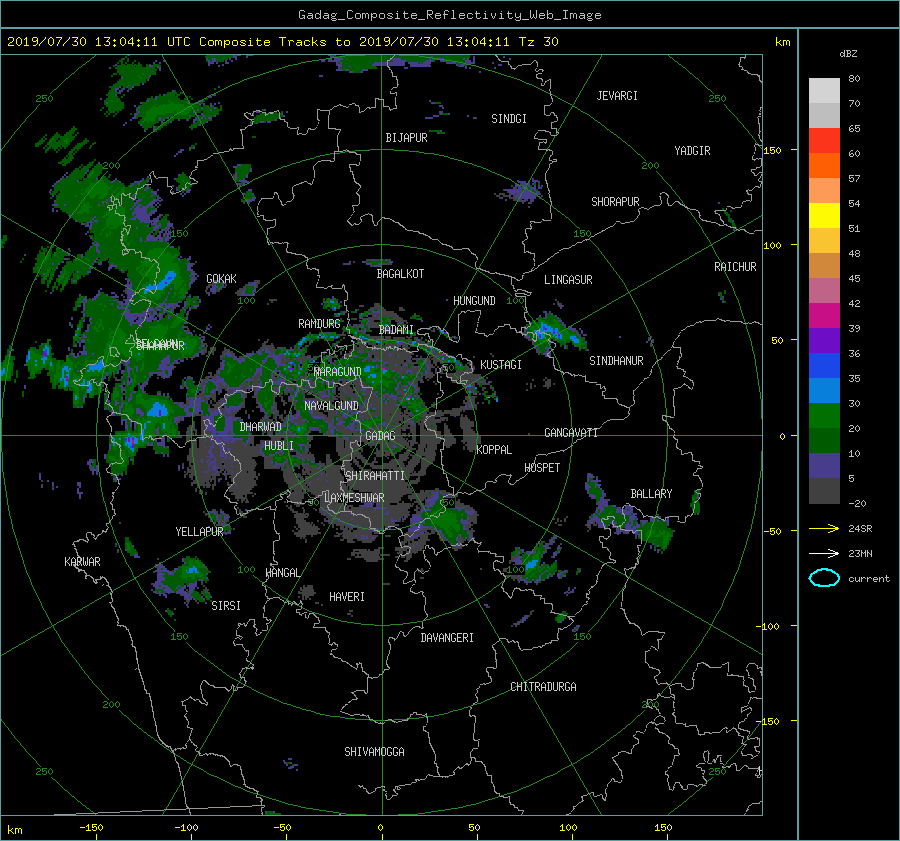Click the BALLARY city label
This screenshot has width=900, height=841.
(651, 494)
